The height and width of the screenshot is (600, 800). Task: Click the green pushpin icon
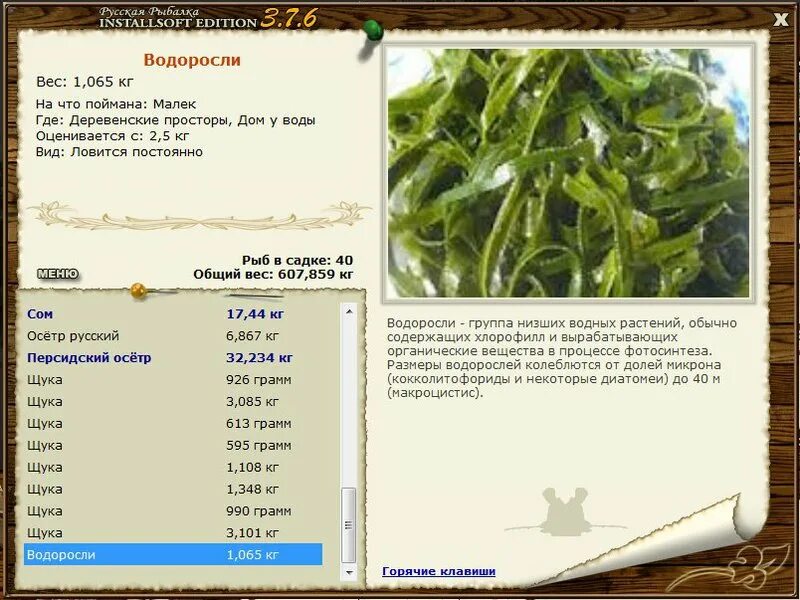click(x=373, y=32)
